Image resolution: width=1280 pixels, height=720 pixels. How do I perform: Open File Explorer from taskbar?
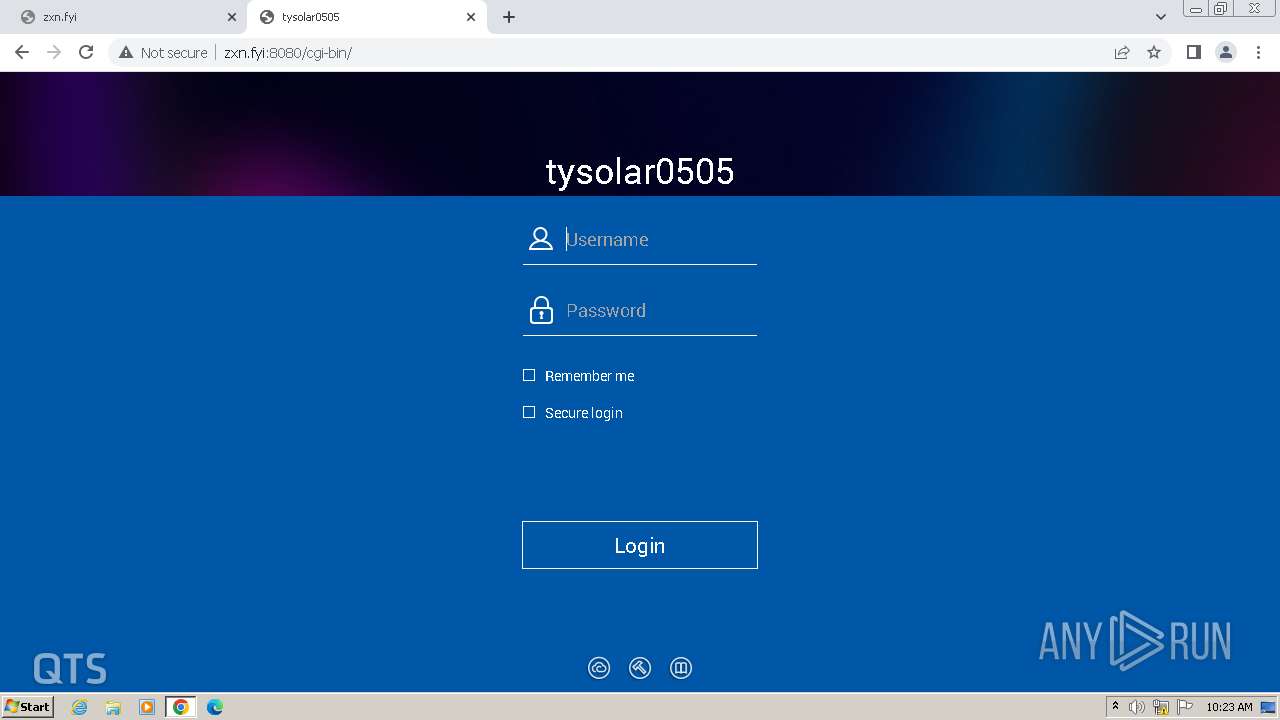[x=113, y=707]
